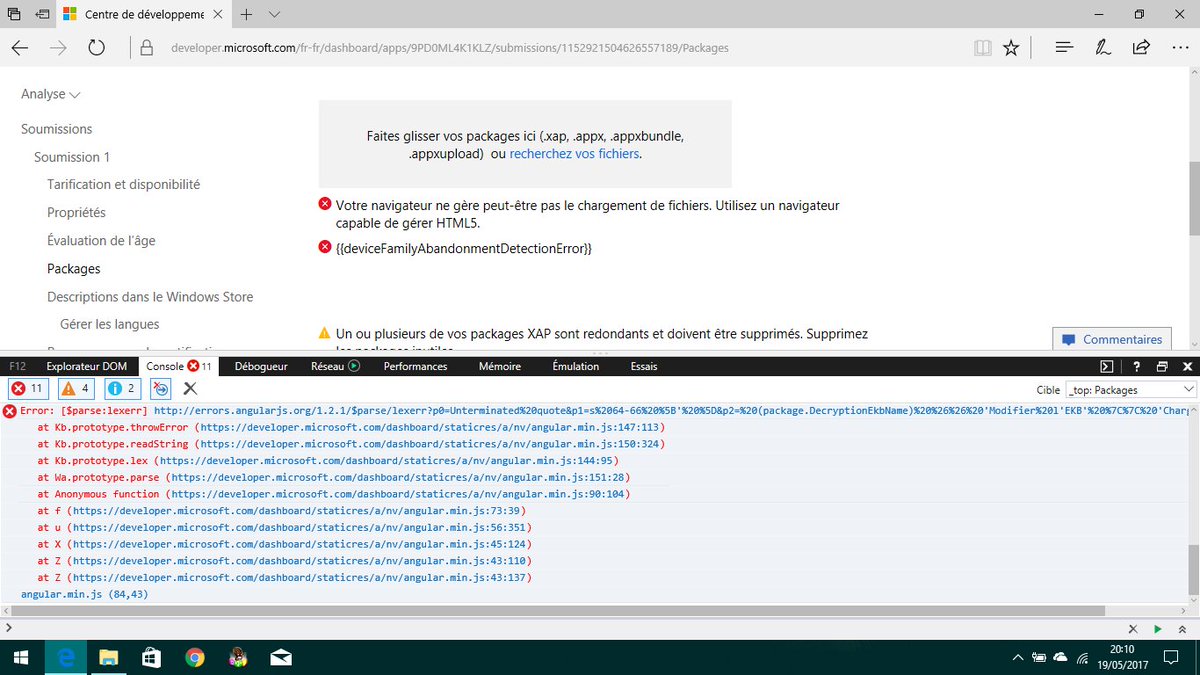This screenshot has width=1200, height=675.
Task: Open the Hub (three lines) icon
Action: pos(1065,48)
